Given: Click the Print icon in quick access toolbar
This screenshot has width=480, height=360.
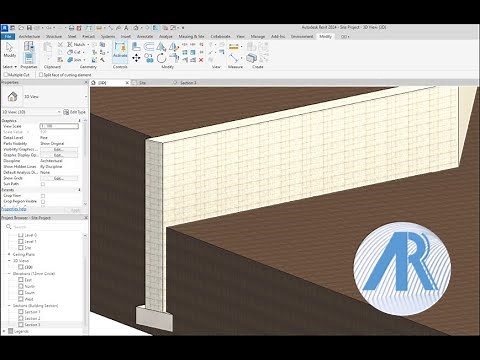Looking at the screenshot, I should coord(71,28).
